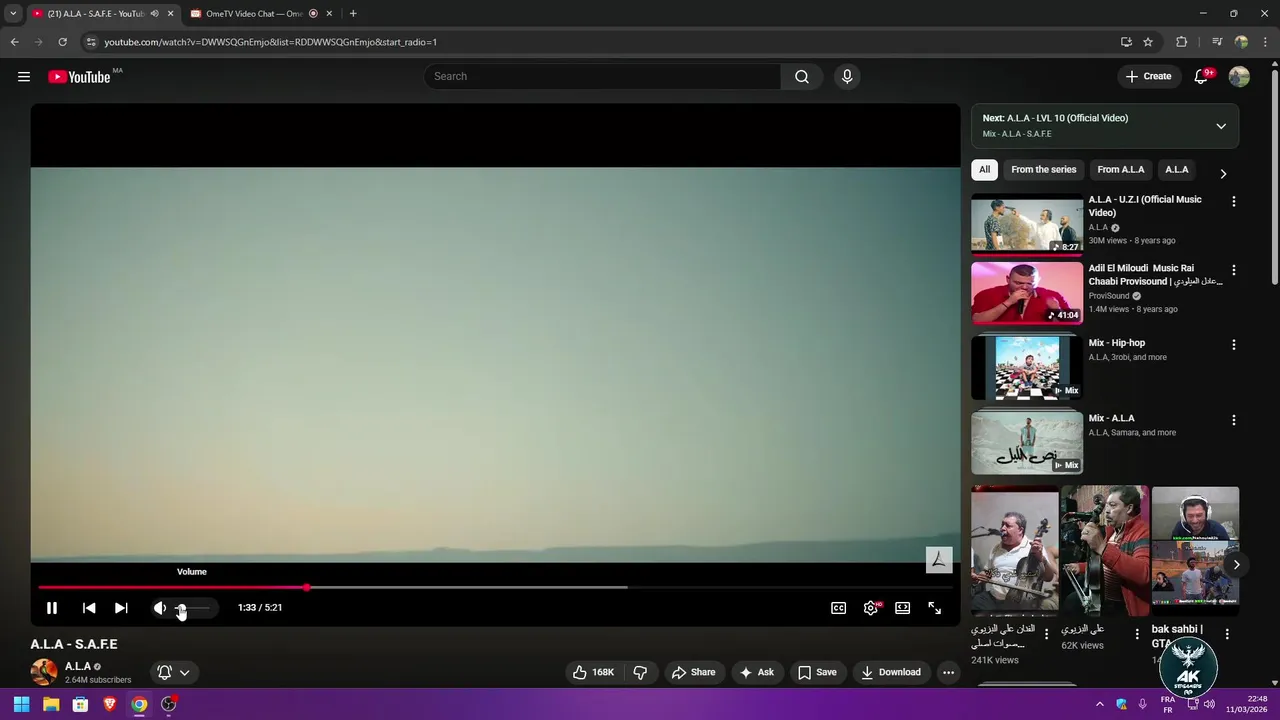Image resolution: width=1280 pixels, height=720 pixels.
Task: Open the A.L.A channel avatar
Action: [44, 672]
